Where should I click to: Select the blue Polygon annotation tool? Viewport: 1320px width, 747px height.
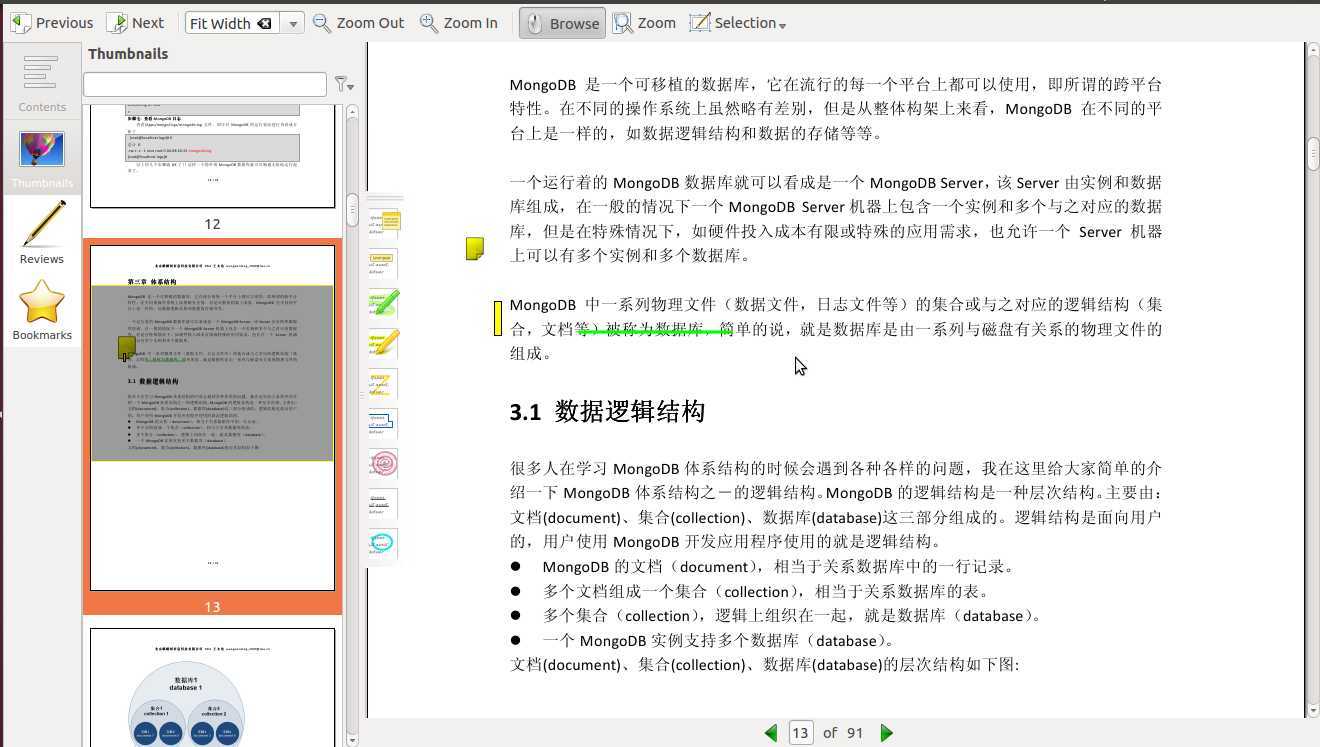(383, 424)
